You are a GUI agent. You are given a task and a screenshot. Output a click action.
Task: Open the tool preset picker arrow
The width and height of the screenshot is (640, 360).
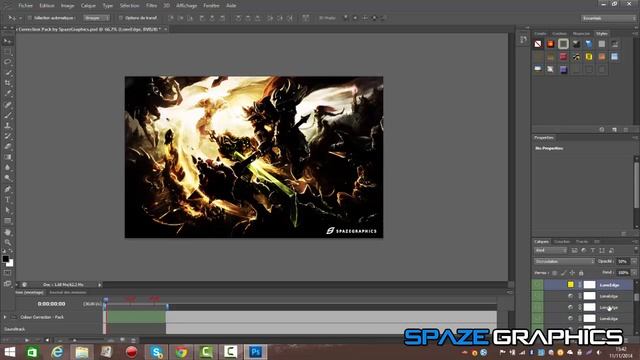[20, 18]
